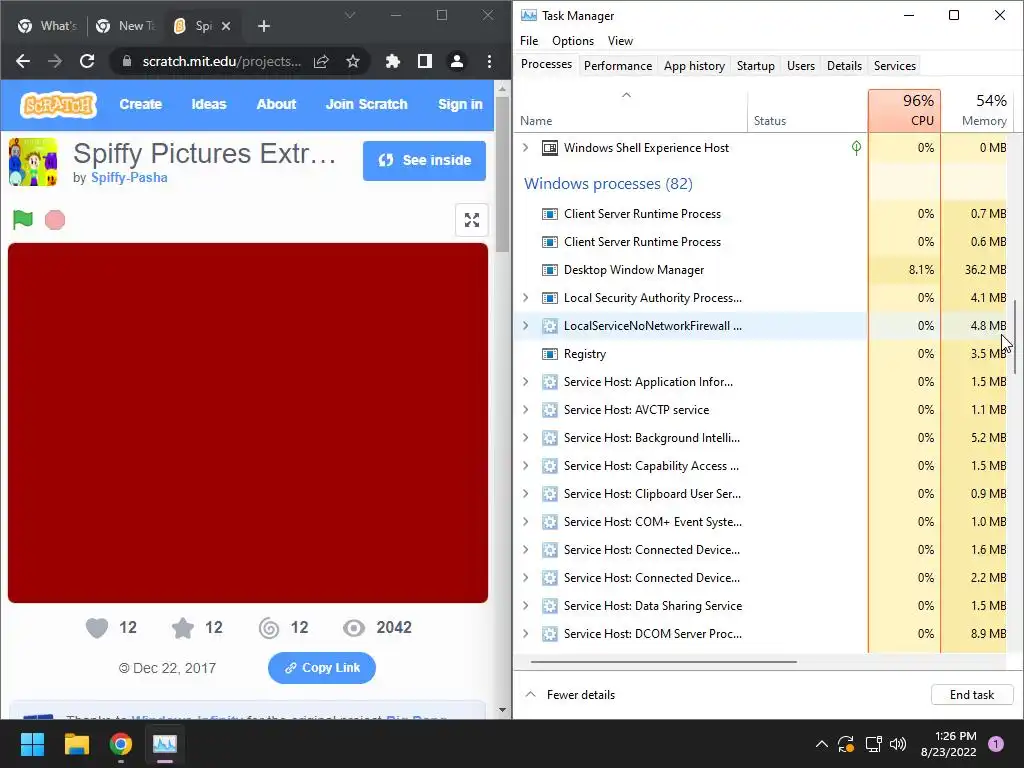Switch to App history tab
The width and height of the screenshot is (1024, 768).
coord(694,66)
